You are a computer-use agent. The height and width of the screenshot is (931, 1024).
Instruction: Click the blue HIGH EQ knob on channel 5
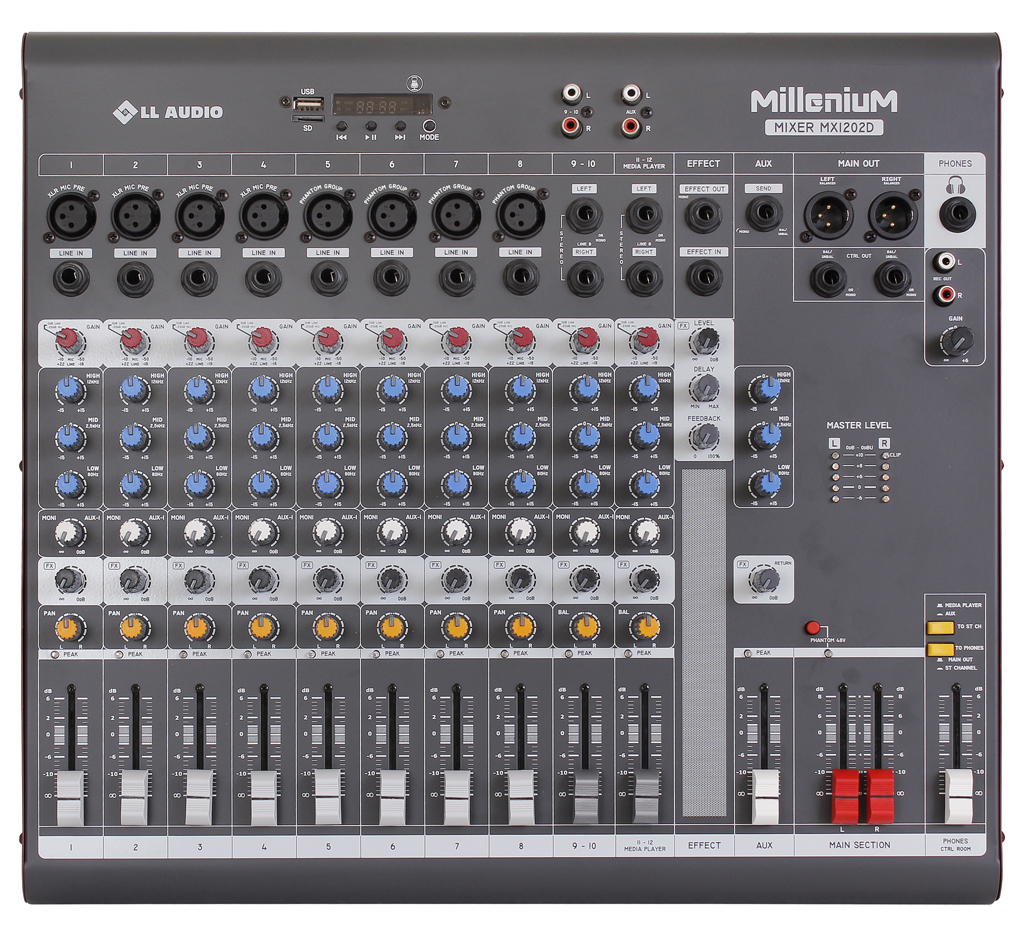[x=326, y=389]
